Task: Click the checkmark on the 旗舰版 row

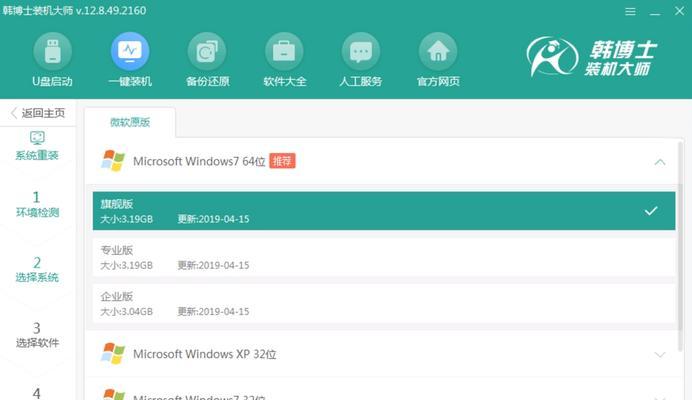Action: coord(651,211)
